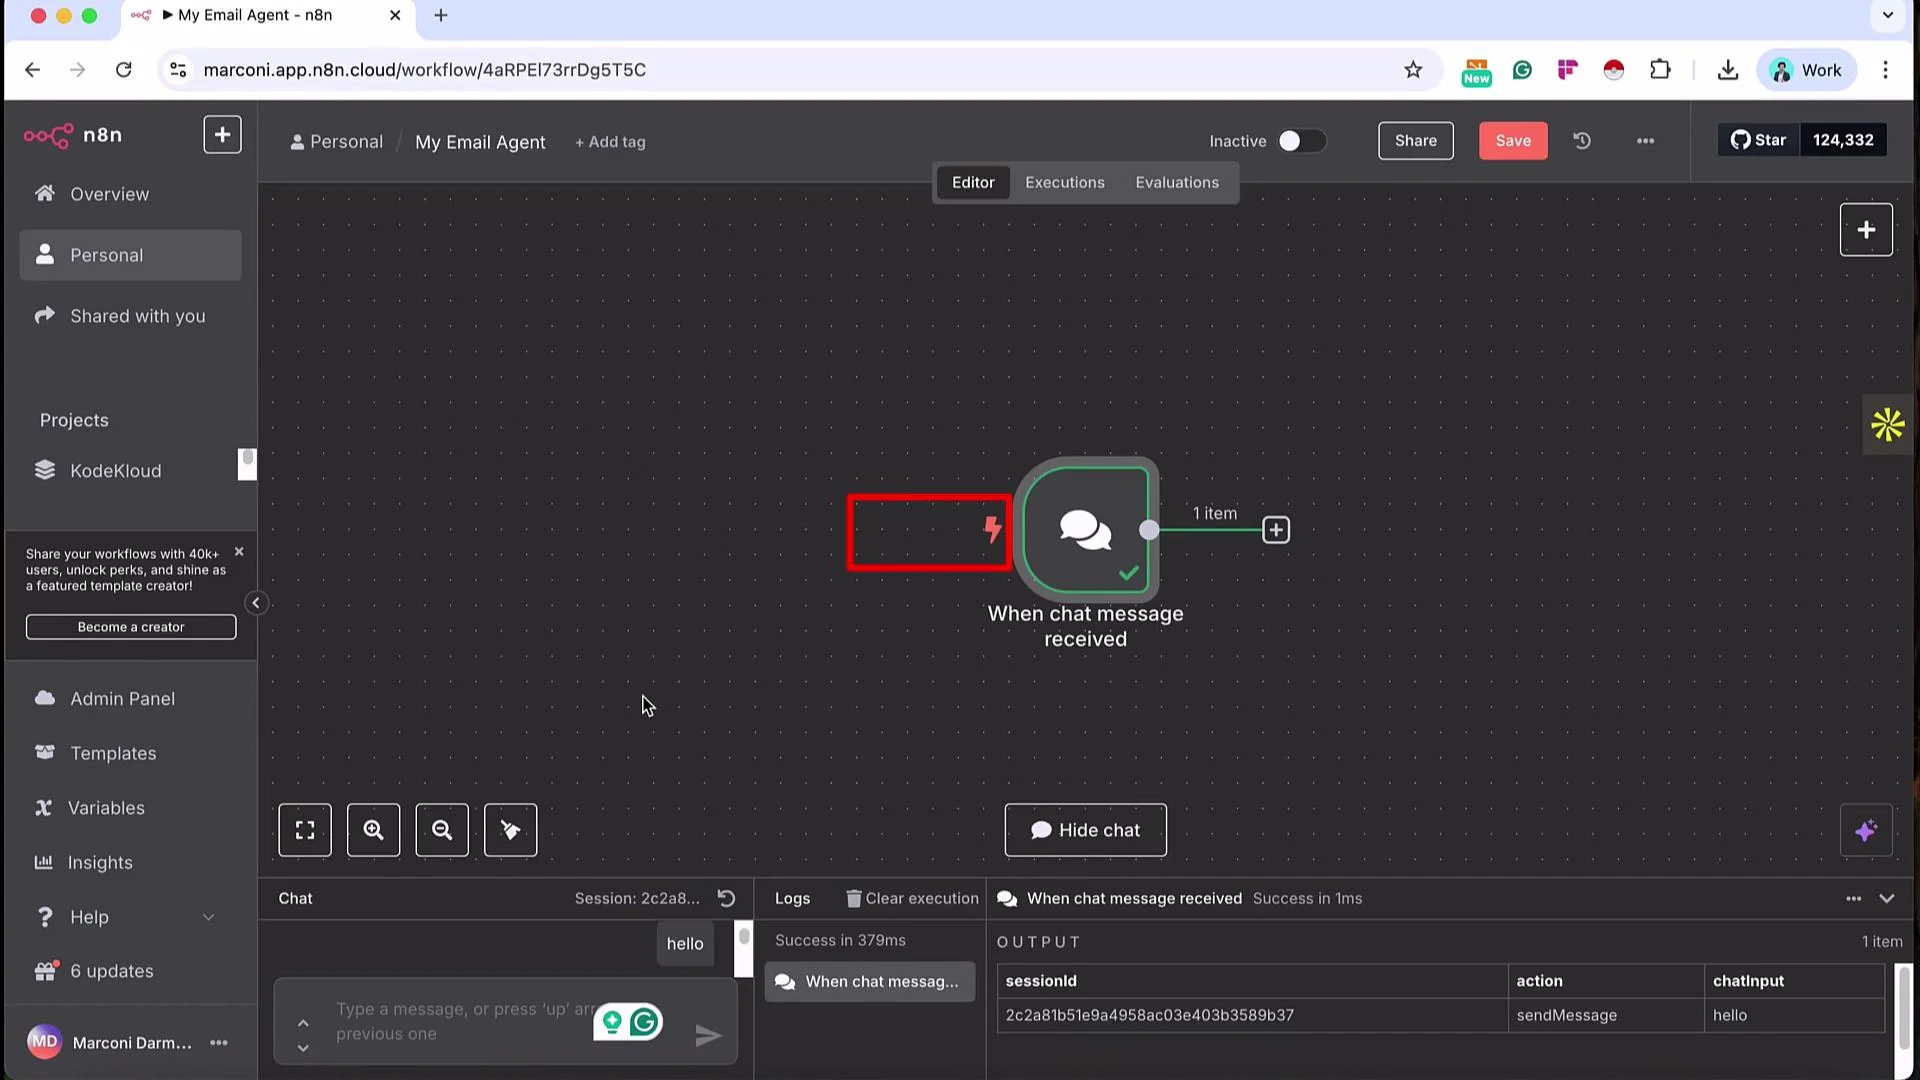Zoom in on the canvas
Viewport: 1920px width, 1080px height.
[x=373, y=830]
